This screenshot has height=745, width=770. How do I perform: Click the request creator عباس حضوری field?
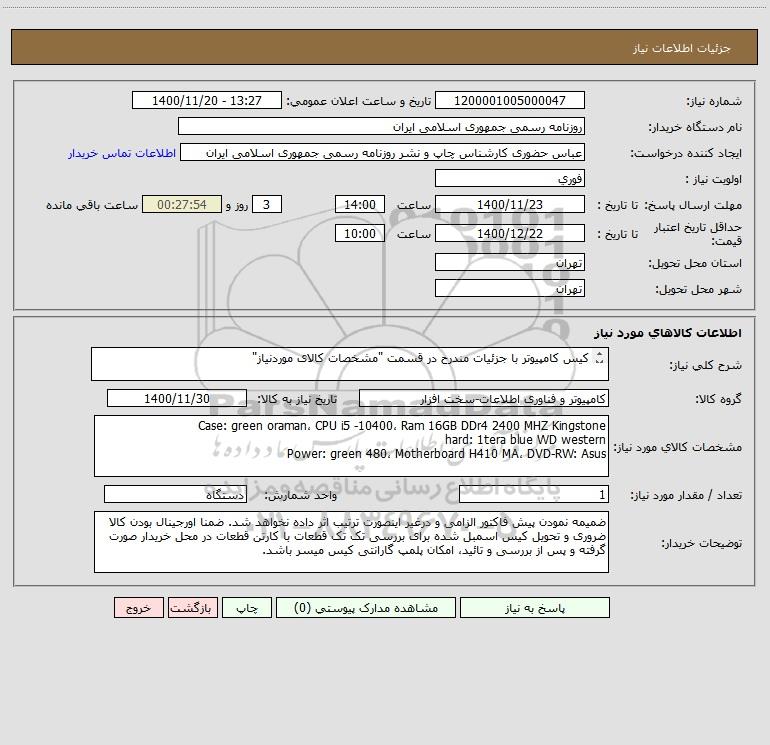(x=383, y=153)
